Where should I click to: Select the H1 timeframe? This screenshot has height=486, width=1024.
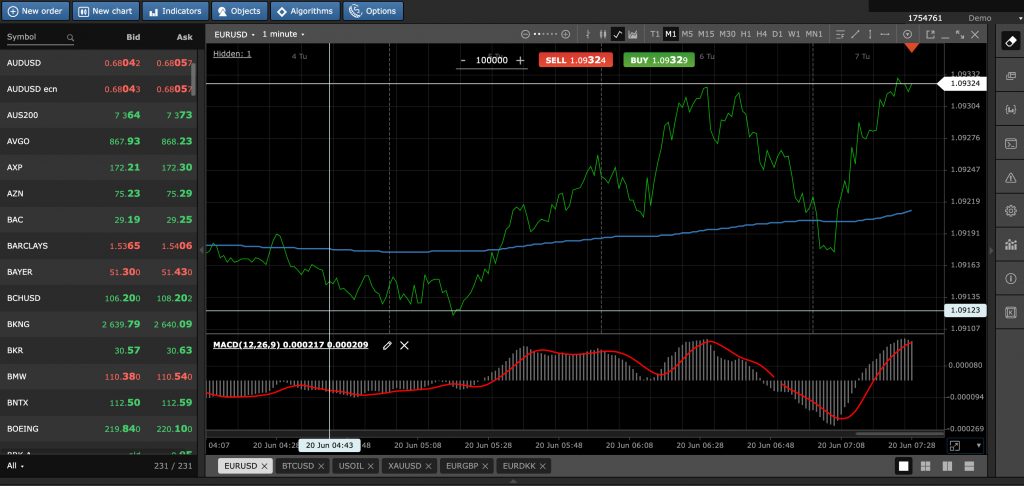(745, 34)
